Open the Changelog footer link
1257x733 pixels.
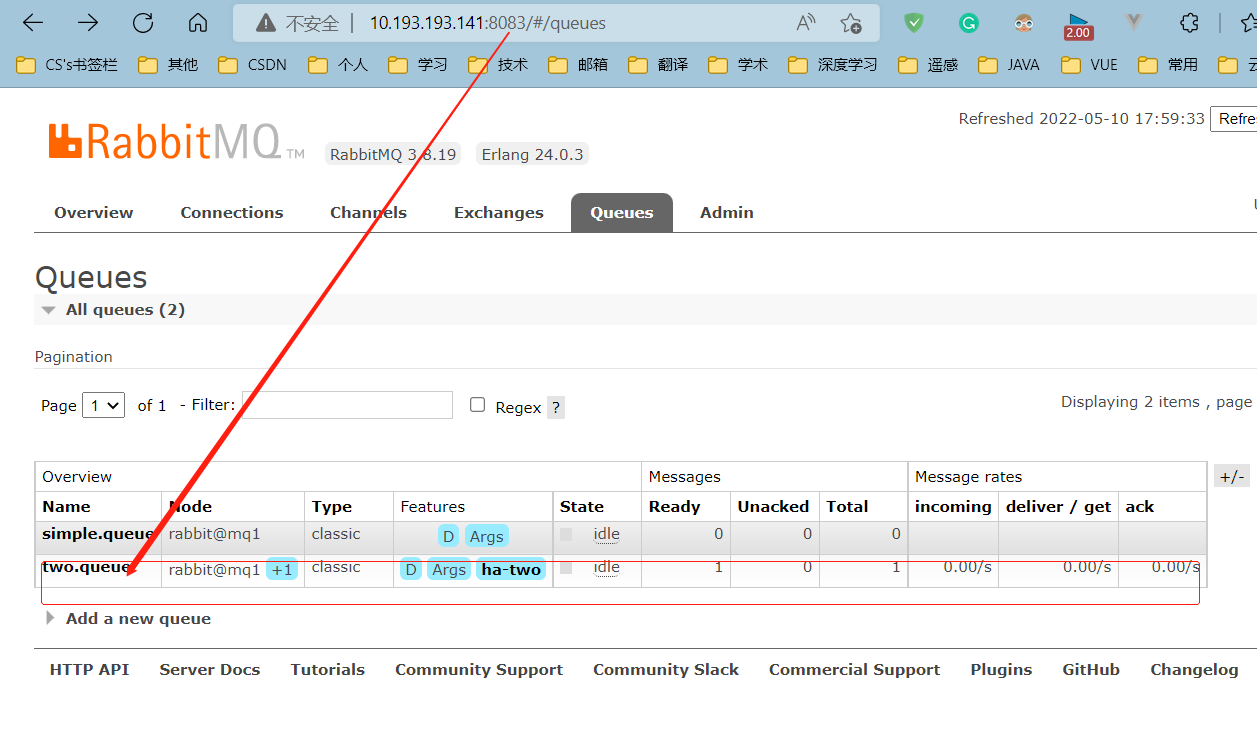[1194, 670]
